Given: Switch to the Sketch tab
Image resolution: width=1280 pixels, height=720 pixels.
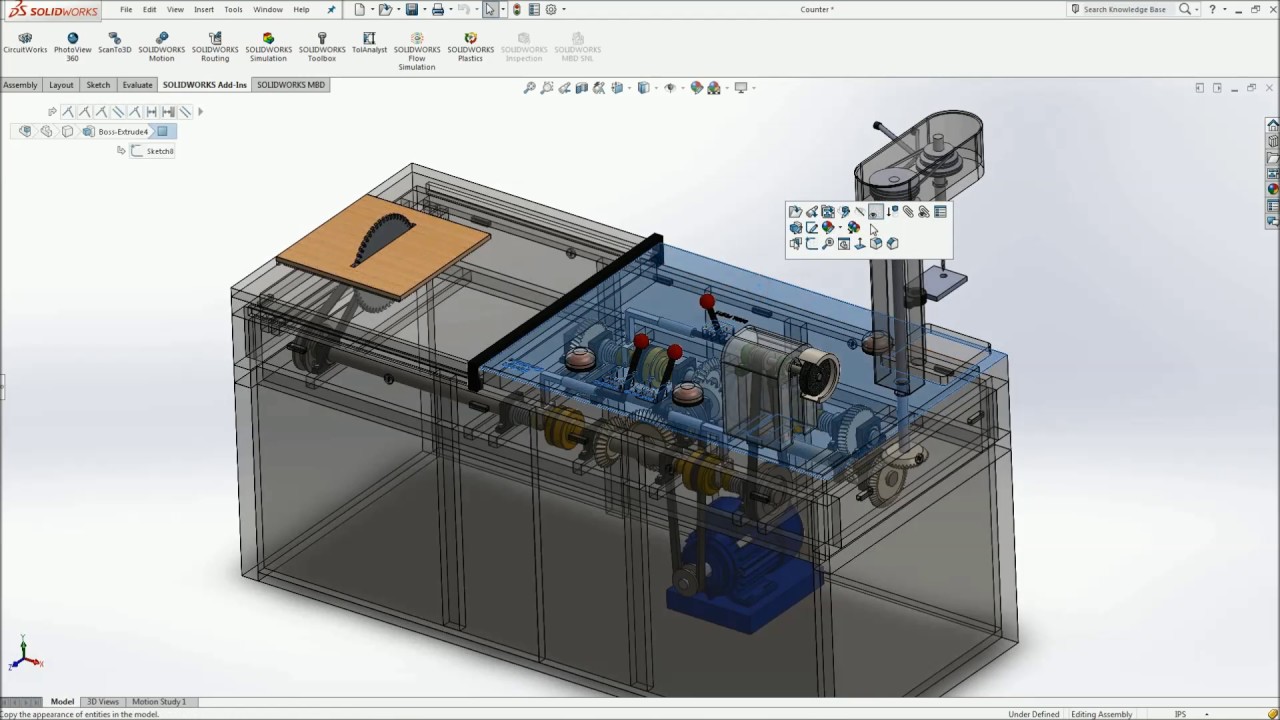Looking at the screenshot, I should [98, 85].
